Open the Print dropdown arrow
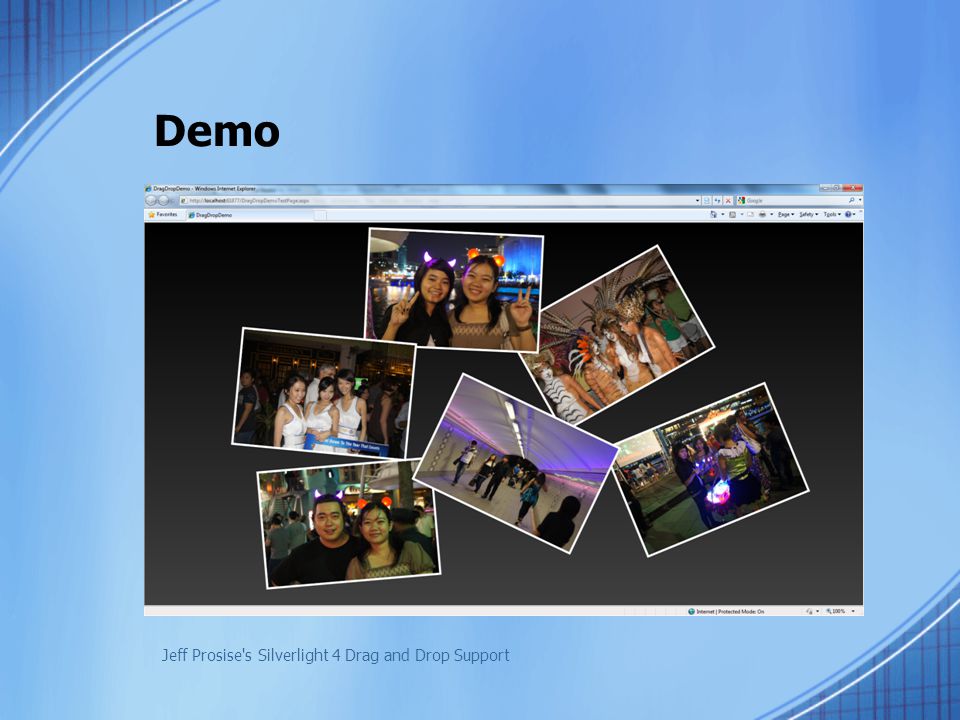 (771, 214)
